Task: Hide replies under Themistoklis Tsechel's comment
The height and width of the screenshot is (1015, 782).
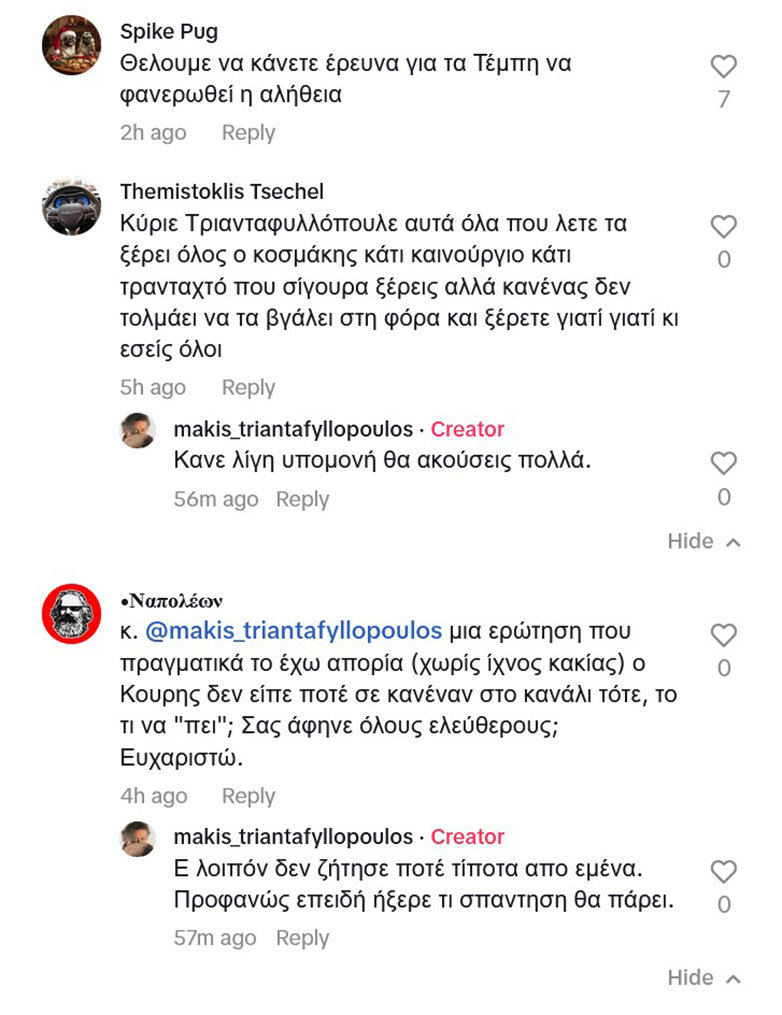Action: pos(704,541)
